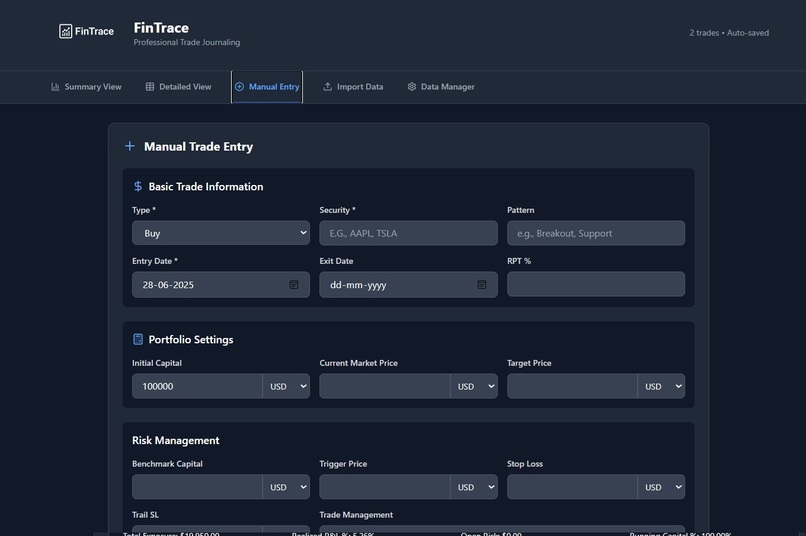Screen dimensions: 806x536
Task: Click the Entry Date field showing 28-06-2025
Action: click(x=221, y=285)
